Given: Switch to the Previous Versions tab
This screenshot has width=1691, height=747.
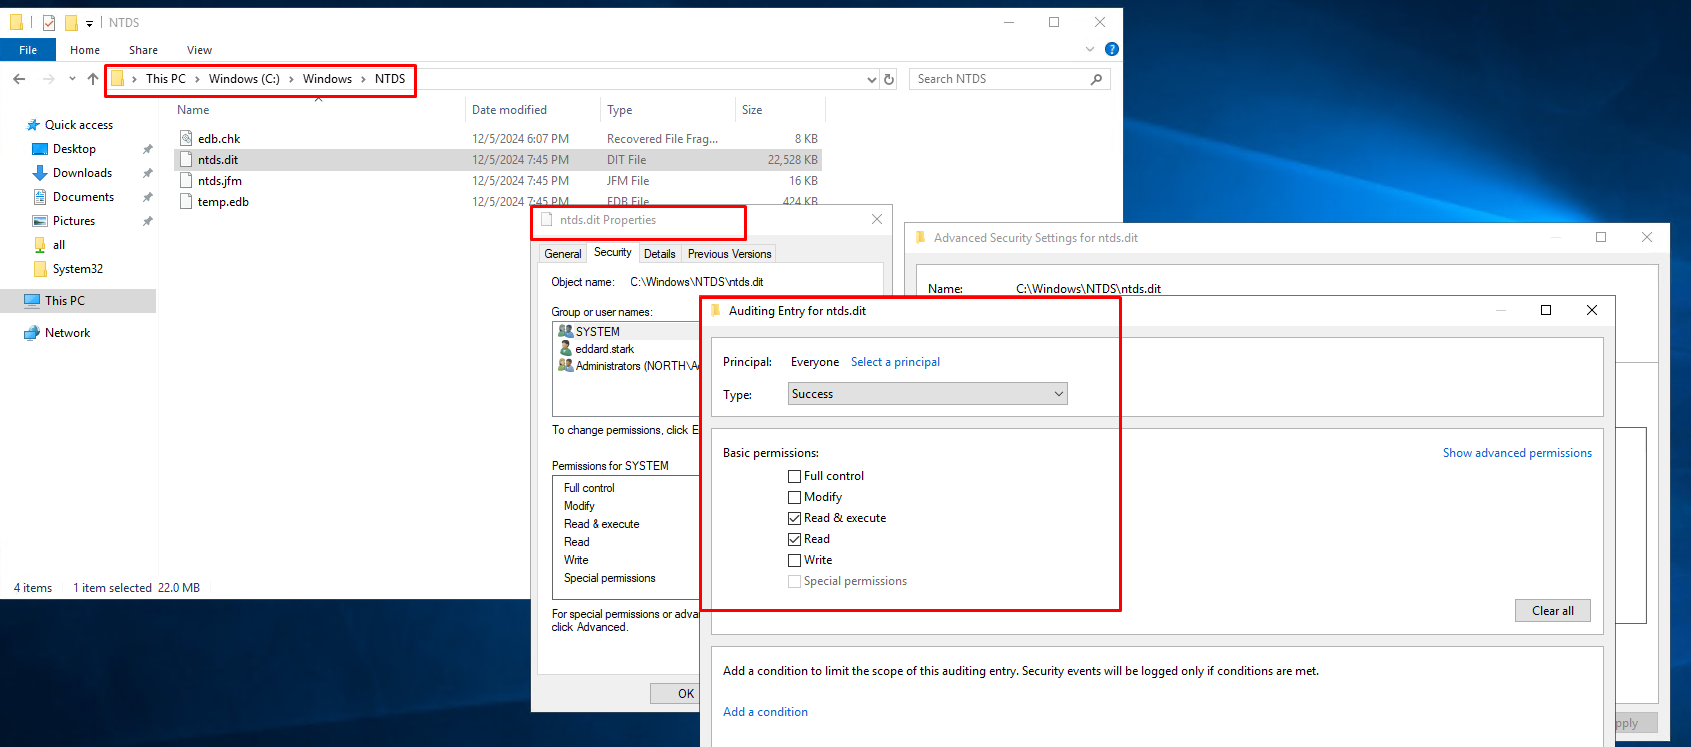Looking at the screenshot, I should coord(730,254).
